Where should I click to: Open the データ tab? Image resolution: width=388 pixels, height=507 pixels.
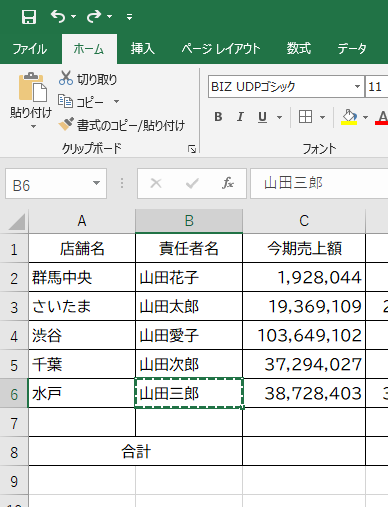click(x=352, y=49)
